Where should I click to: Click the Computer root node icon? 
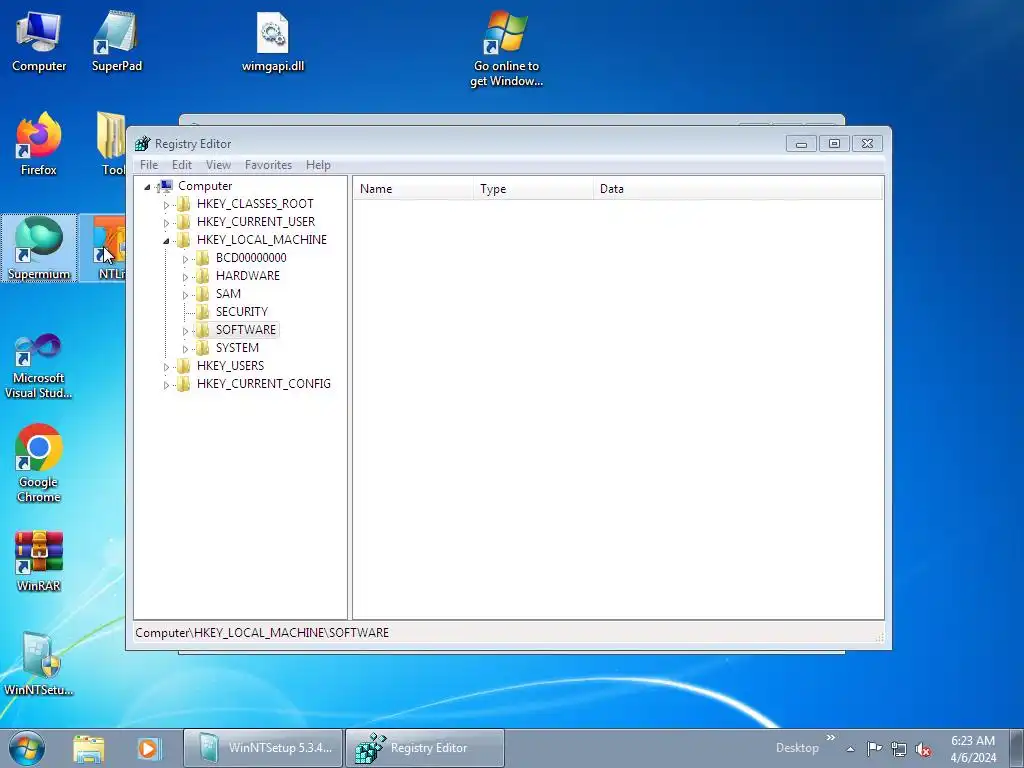click(166, 186)
